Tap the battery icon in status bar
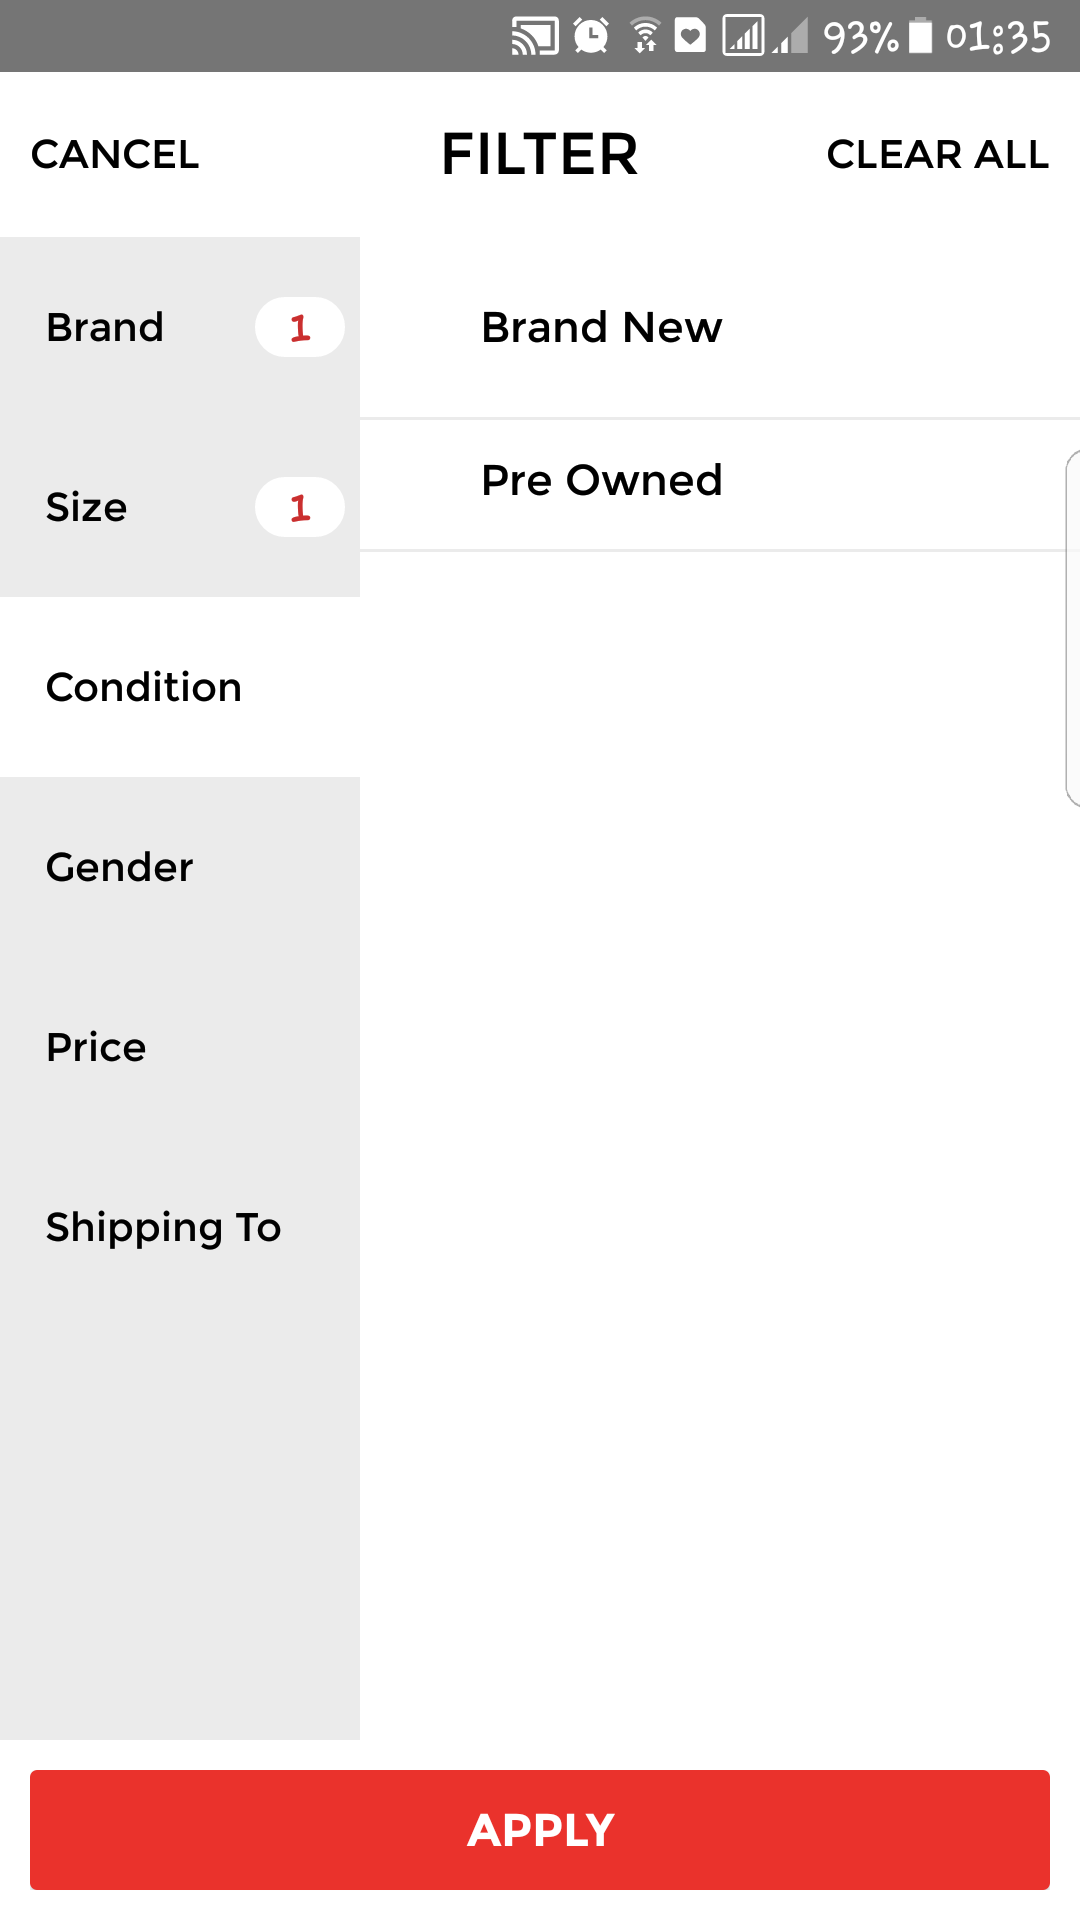Viewport: 1080px width, 1920px height. 920,37
